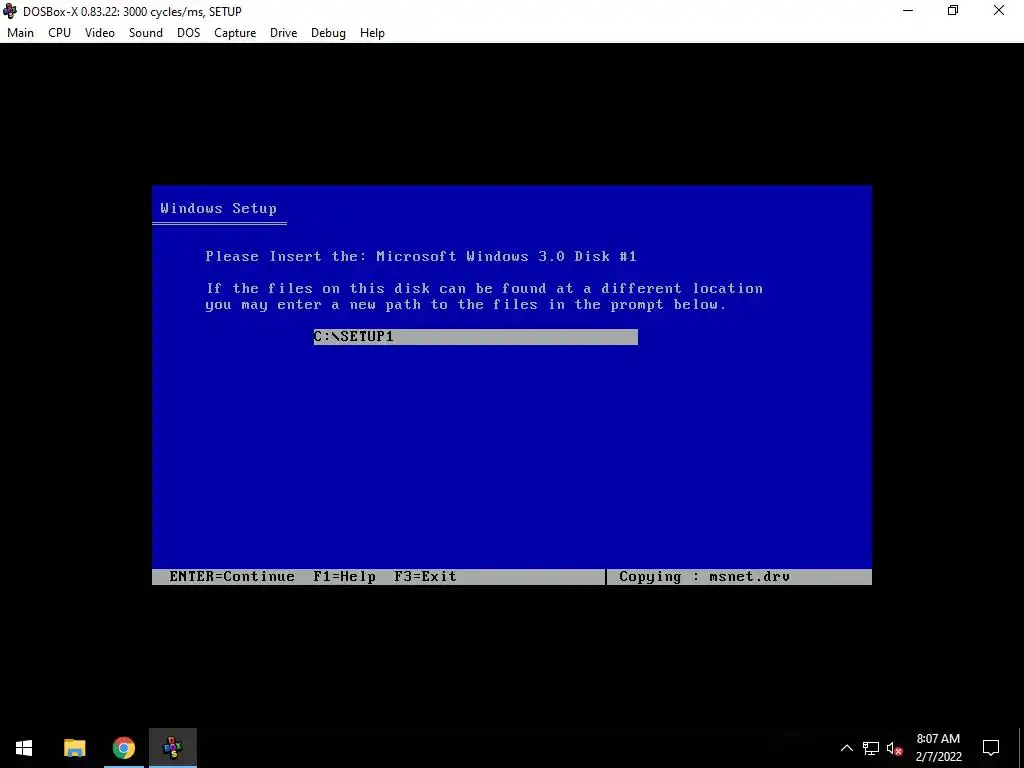
Task: Click the C:\SETUP1 path input field
Action: (x=475, y=337)
